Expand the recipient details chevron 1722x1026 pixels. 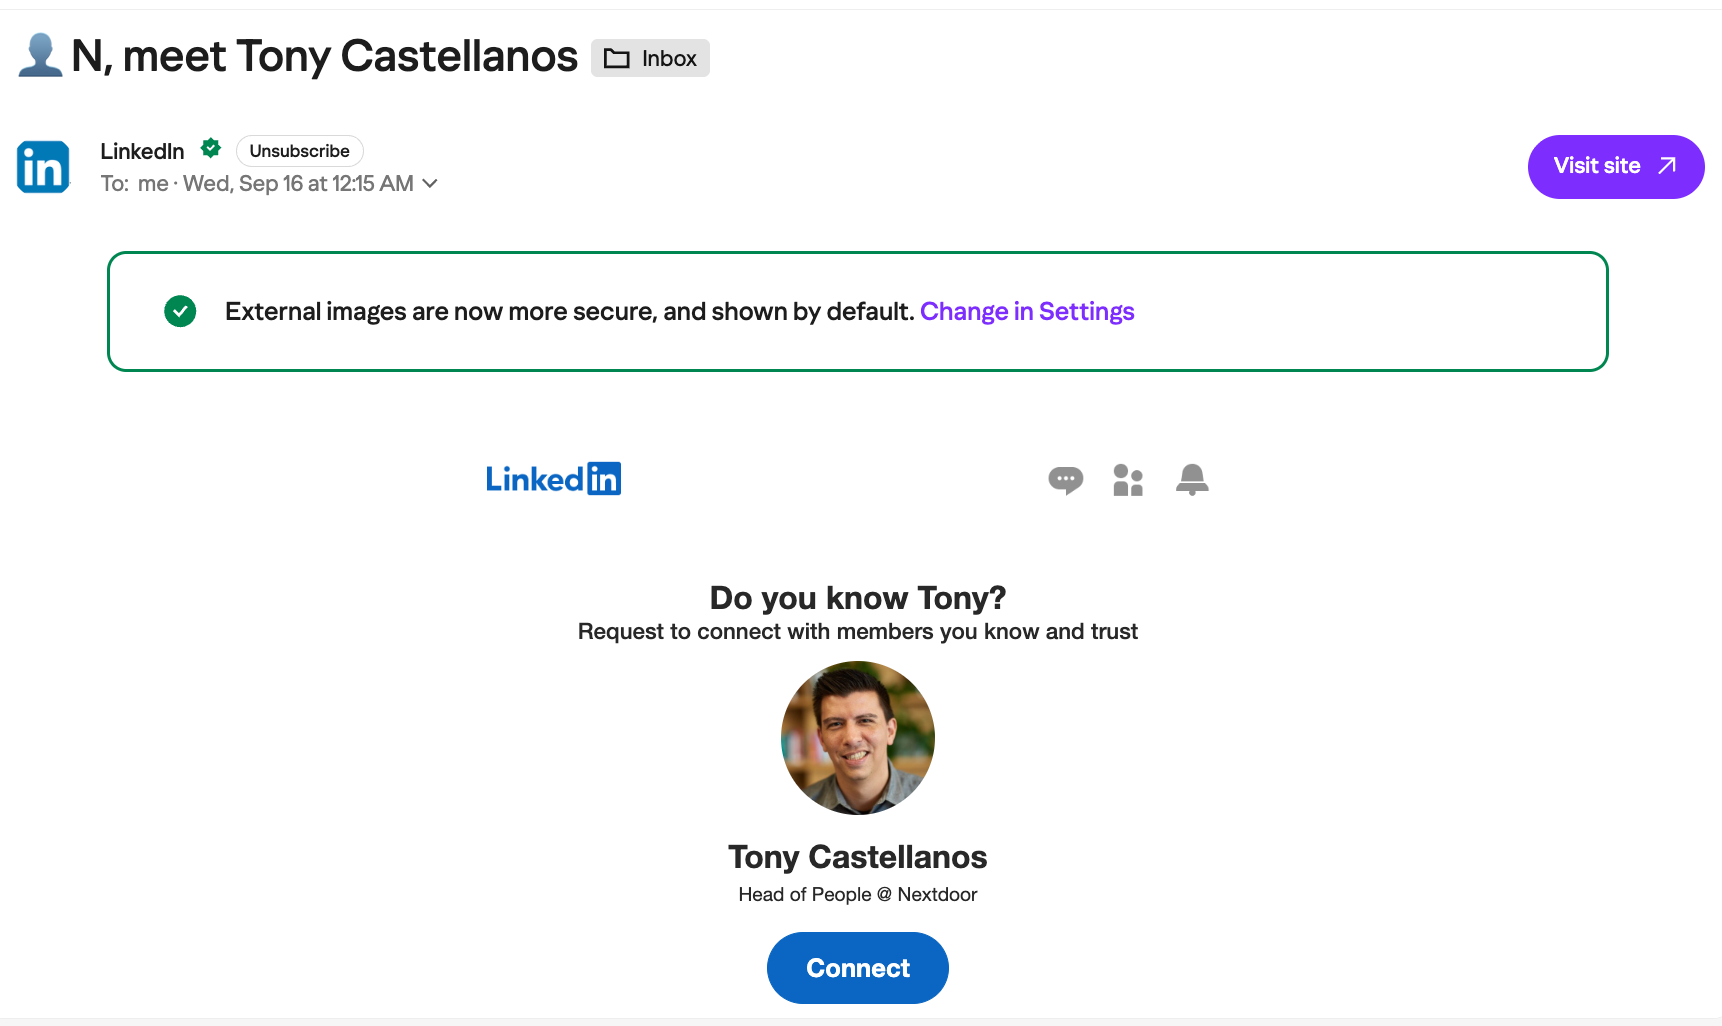[430, 183]
